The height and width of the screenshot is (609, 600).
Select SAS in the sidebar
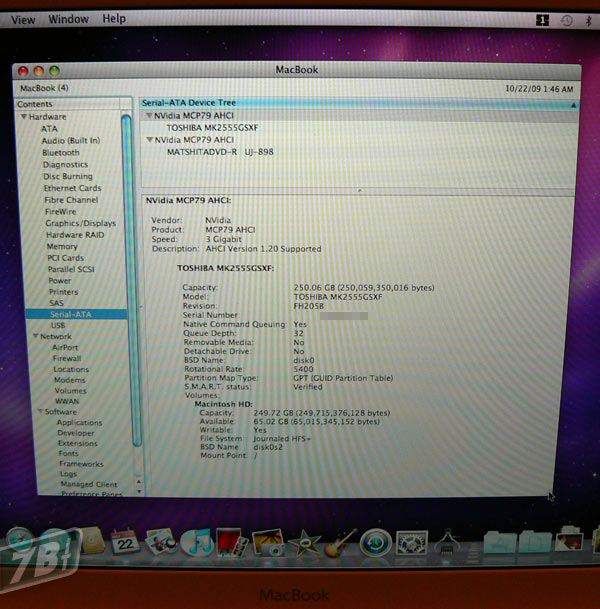(56, 303)
